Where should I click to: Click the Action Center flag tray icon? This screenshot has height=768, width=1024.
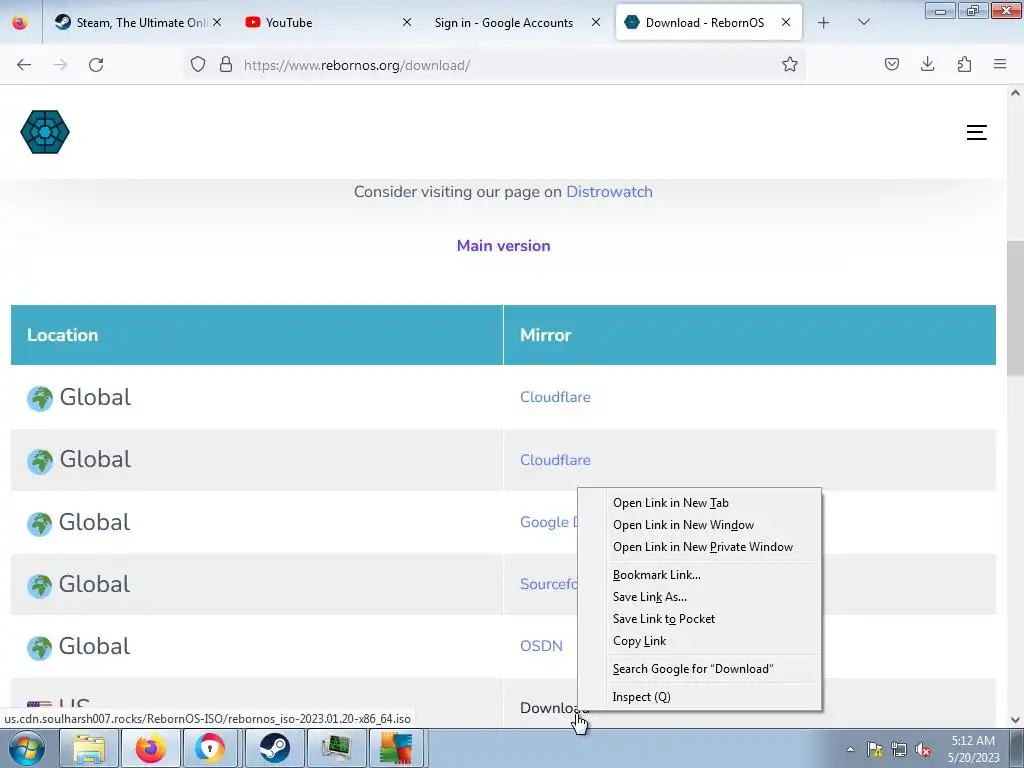(x=874, y=749)
